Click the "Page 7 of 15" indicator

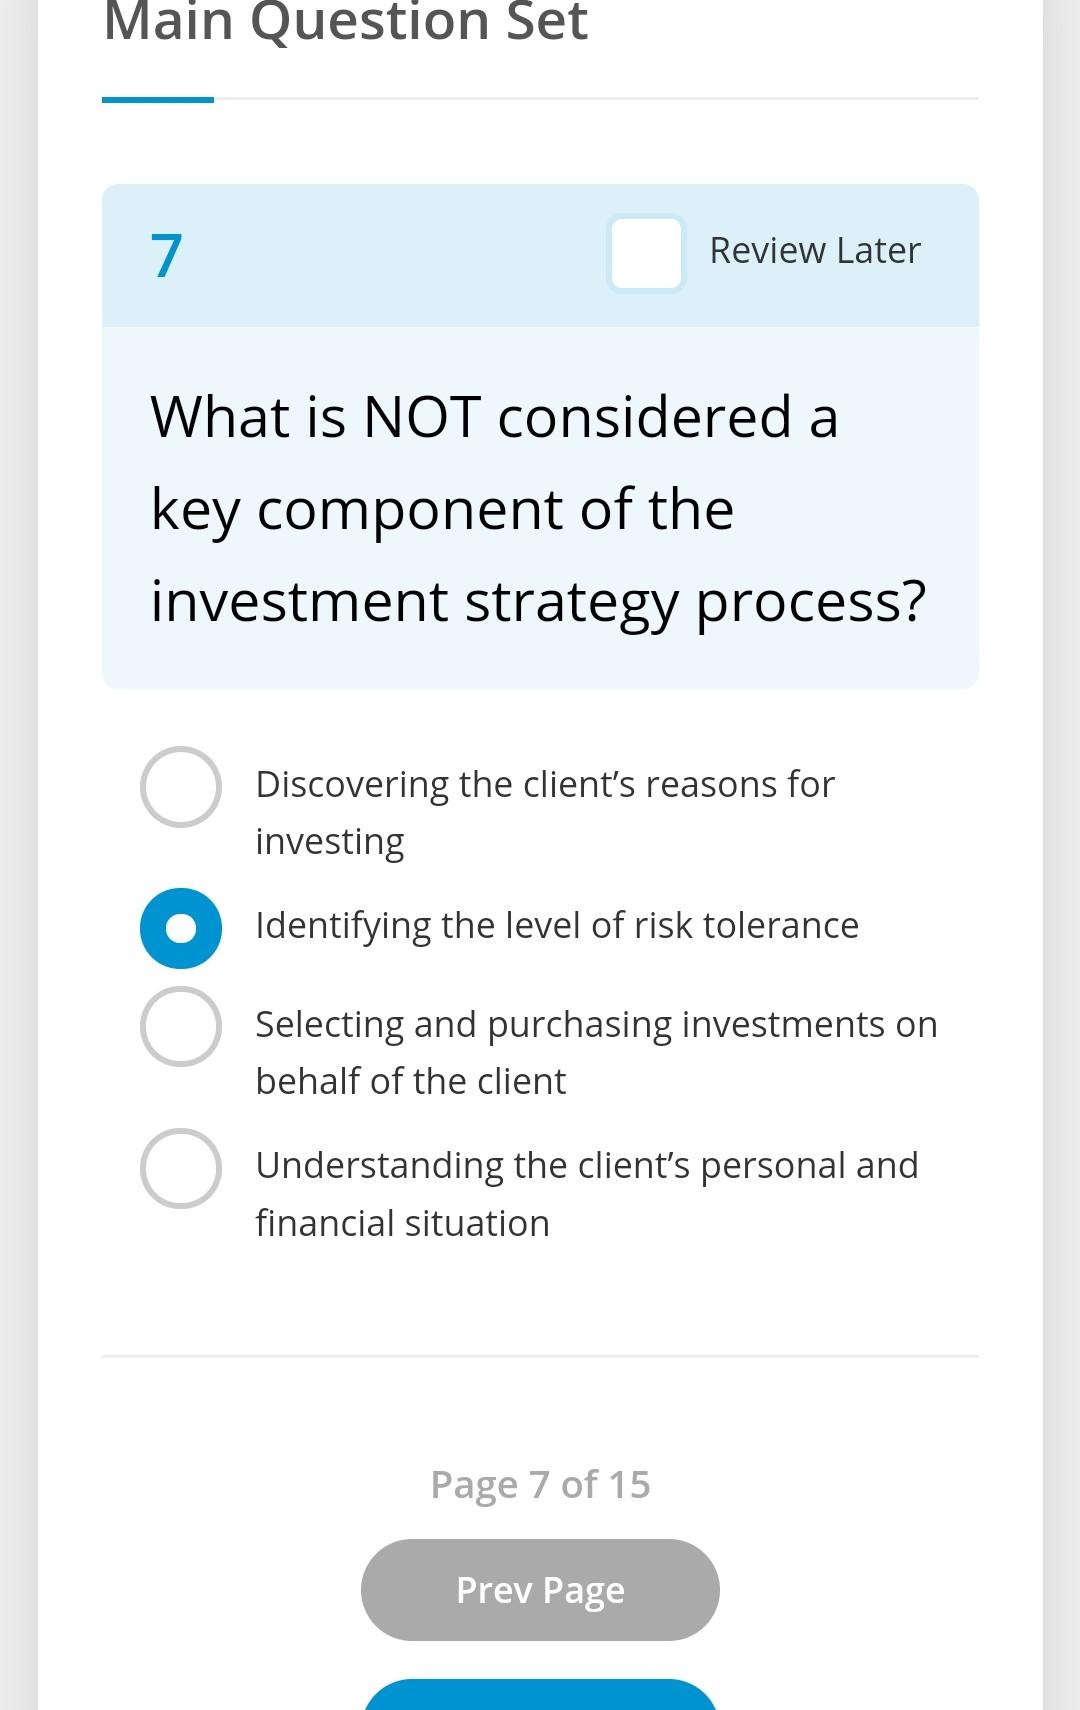click(540, 1484)
